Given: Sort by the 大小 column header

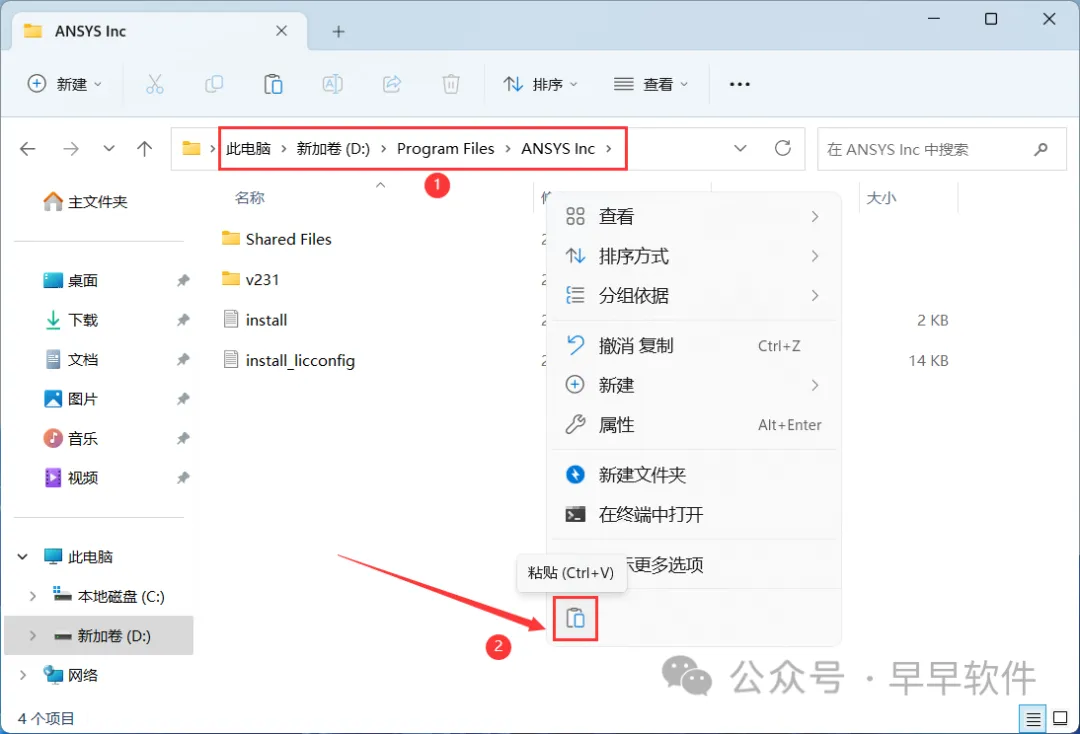Looking at the screenshot, I should [881, 198].
